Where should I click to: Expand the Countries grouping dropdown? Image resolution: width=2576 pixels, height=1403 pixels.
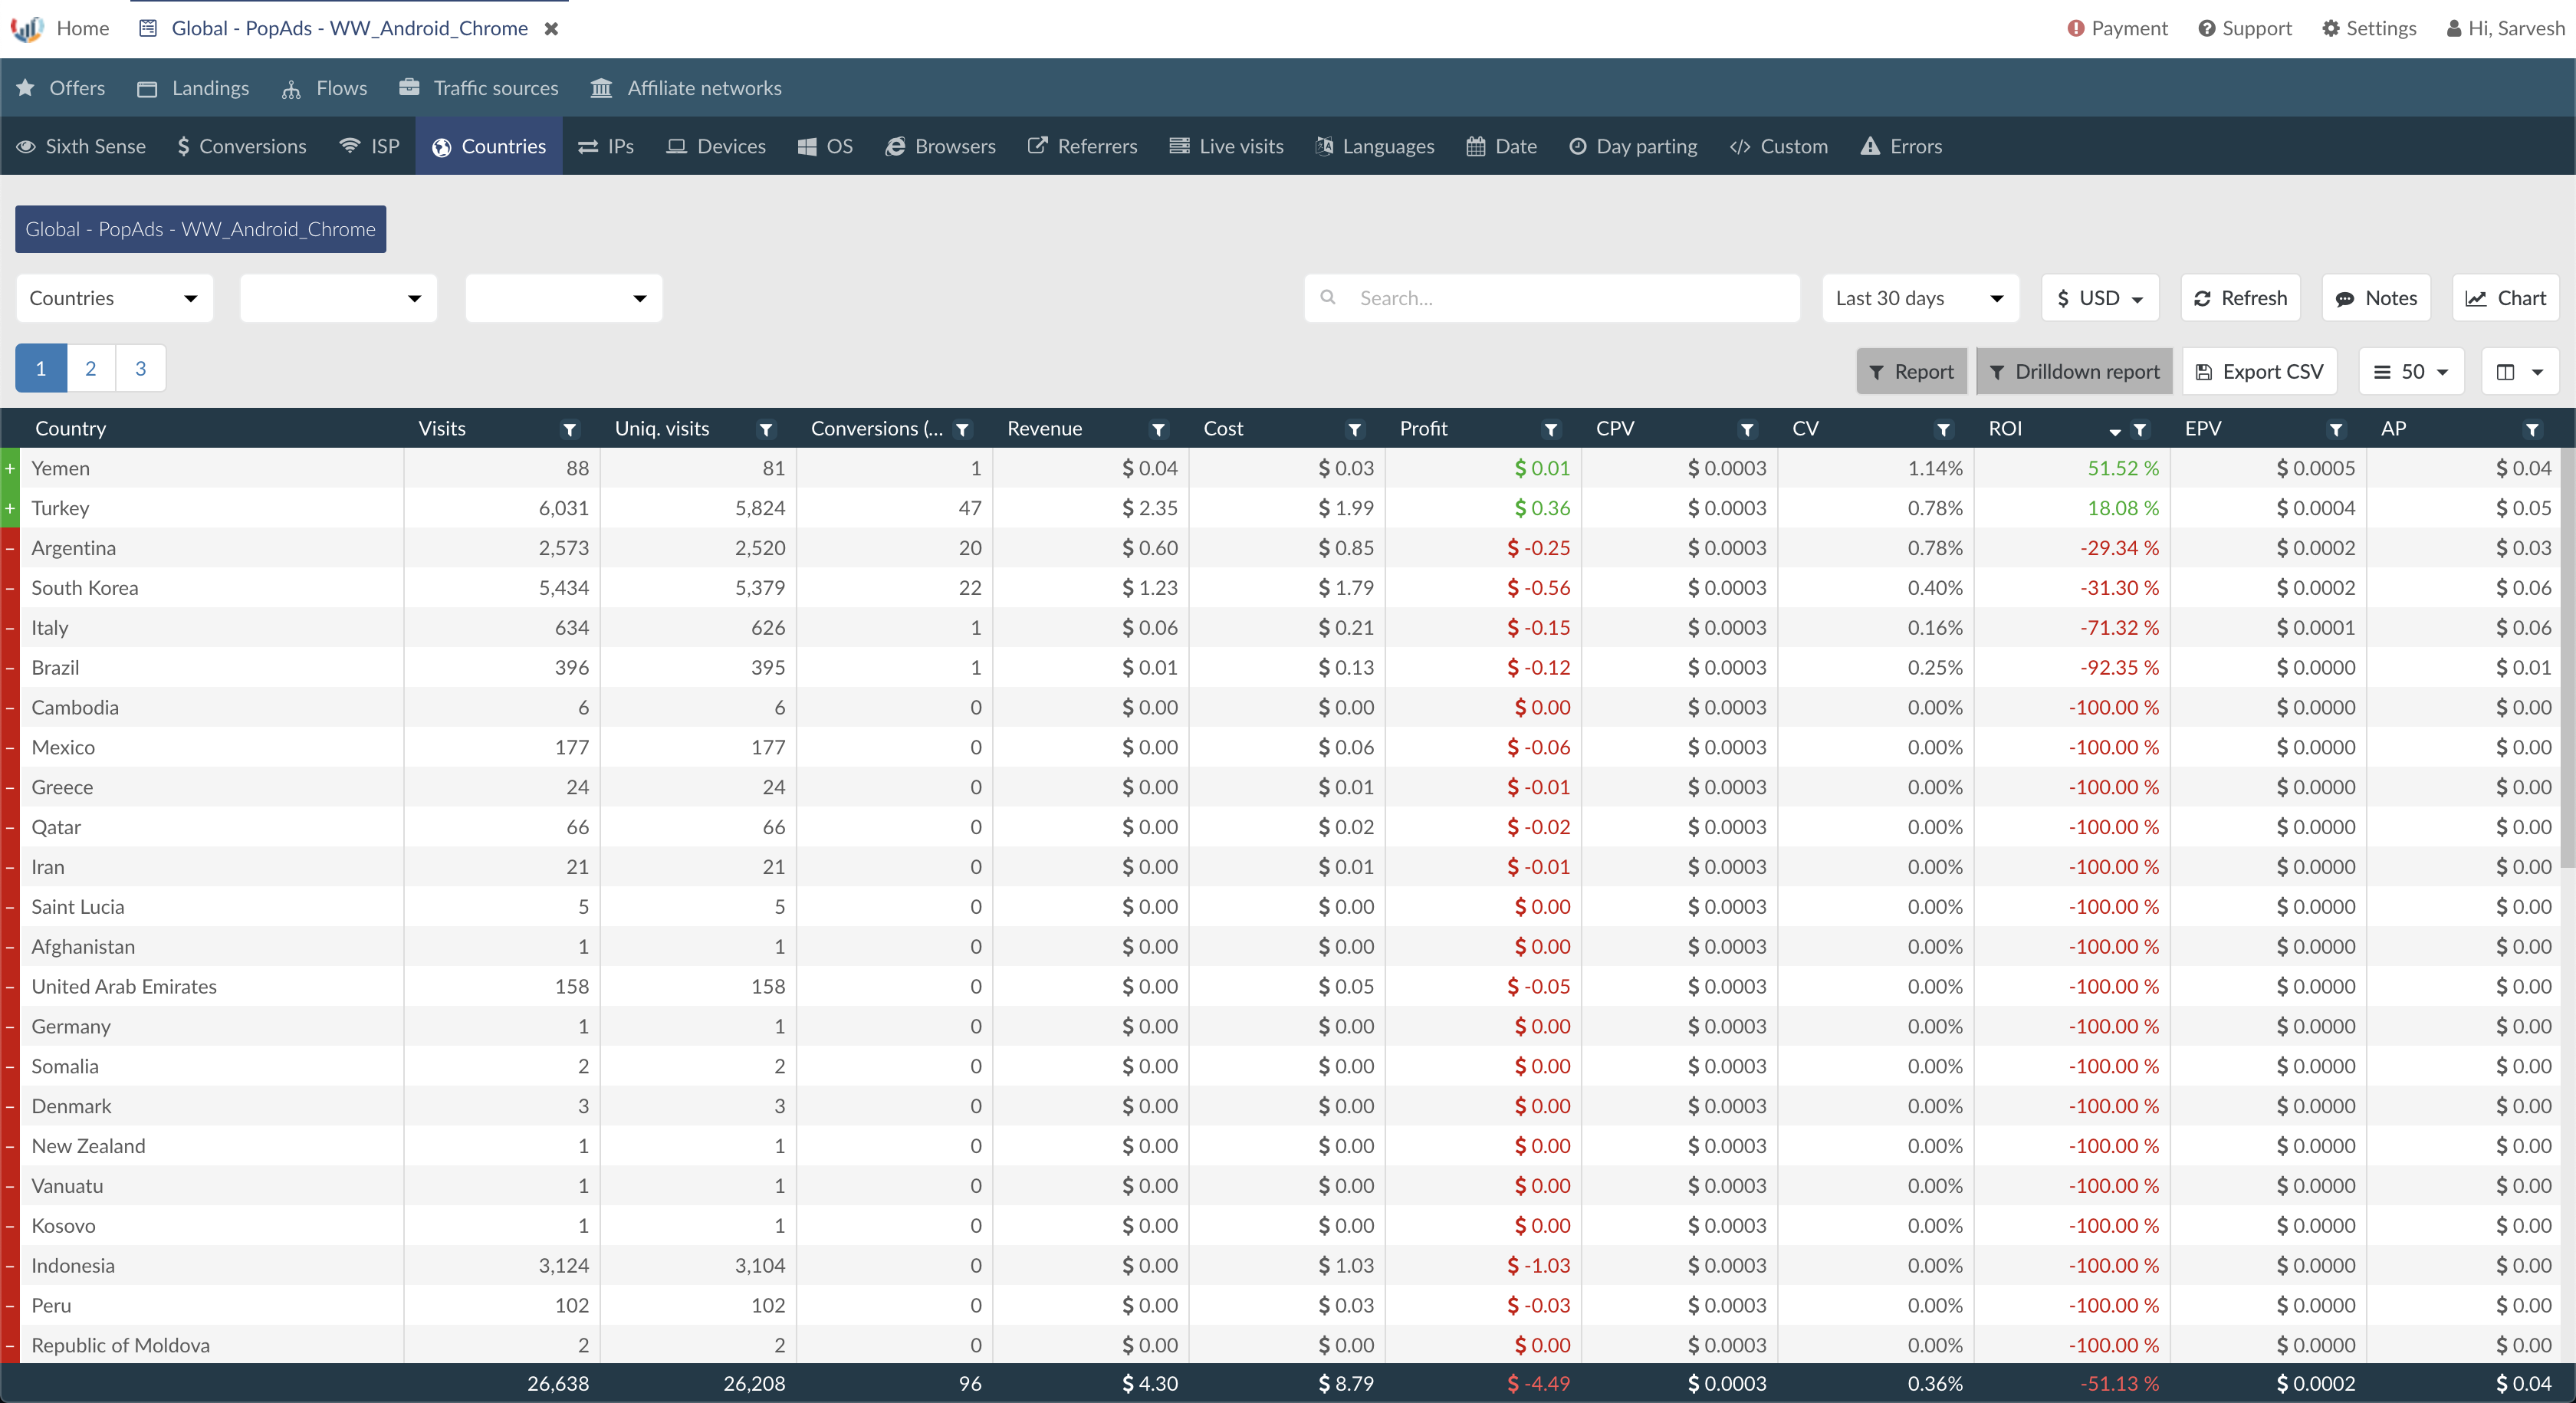point(115,298)
